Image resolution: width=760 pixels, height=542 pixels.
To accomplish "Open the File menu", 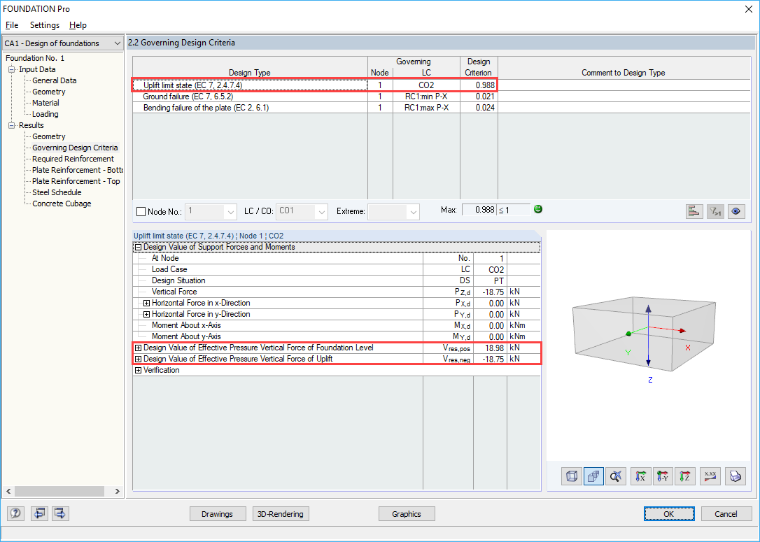I will click(x=12, y=25).
